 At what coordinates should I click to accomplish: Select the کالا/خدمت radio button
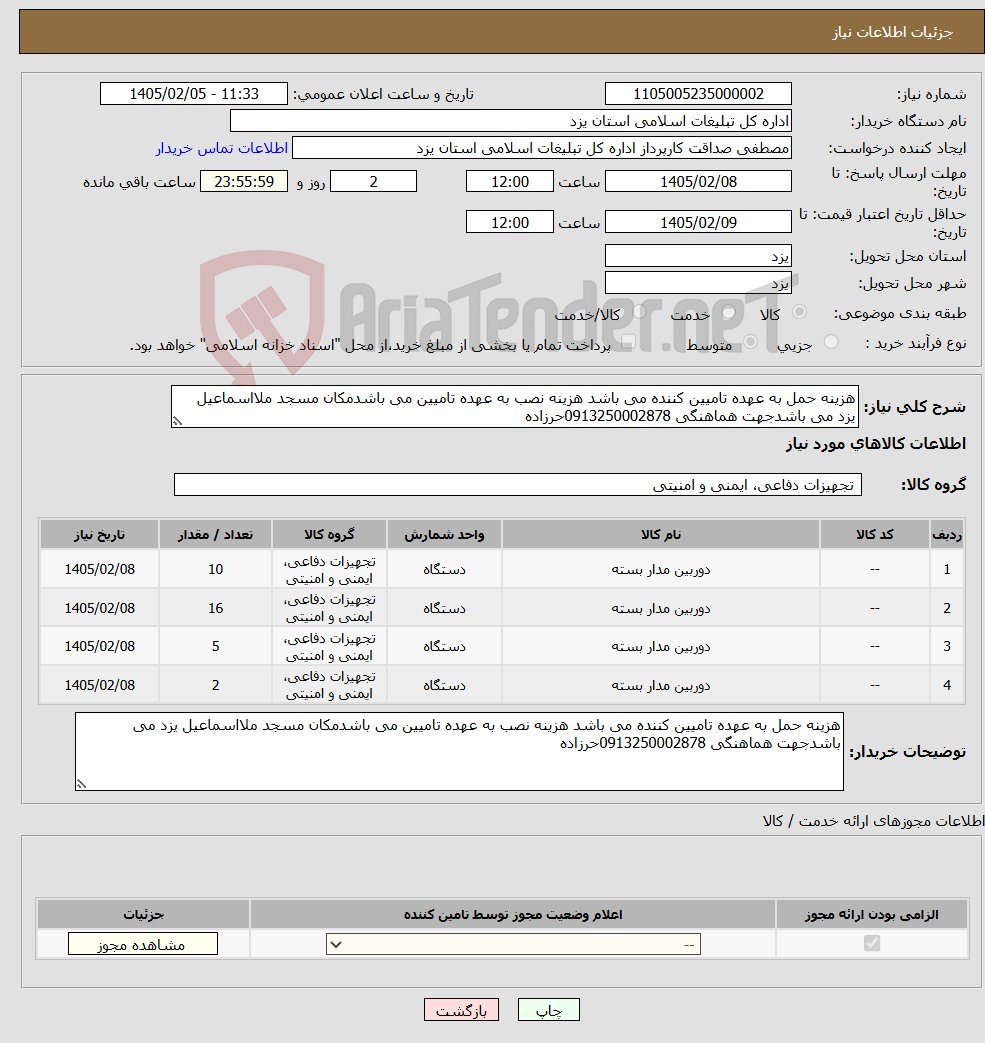tap(640, 312)
